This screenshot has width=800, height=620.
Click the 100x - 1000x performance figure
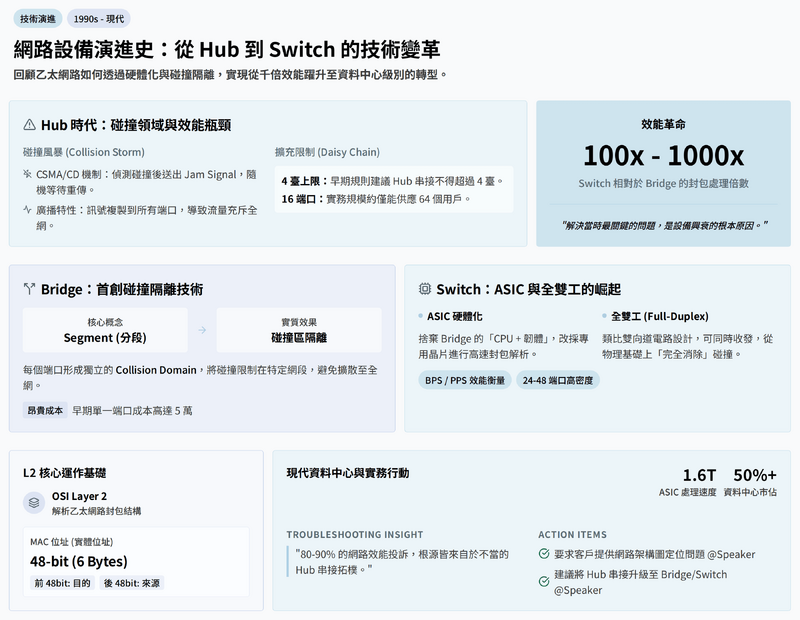pyautogui.click(x=663, y=156)
